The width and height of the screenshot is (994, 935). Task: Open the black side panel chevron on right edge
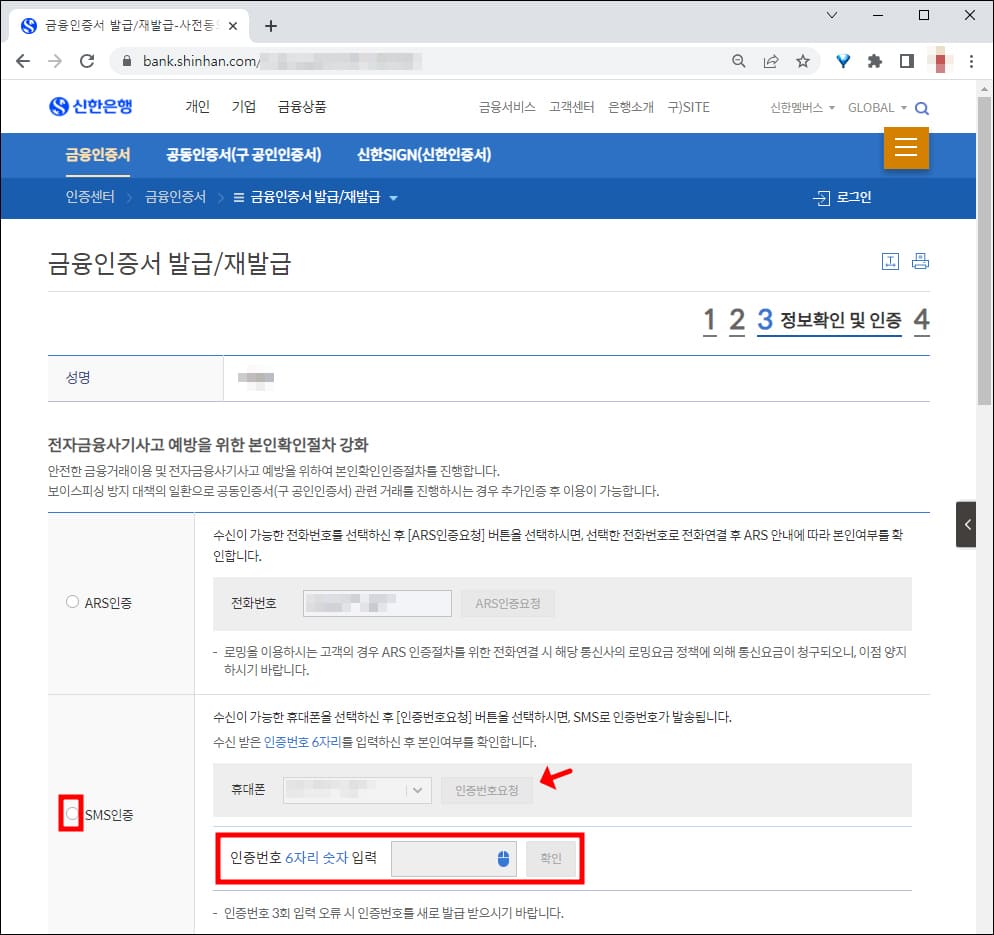pyautogui.click(x=966, y=524)
